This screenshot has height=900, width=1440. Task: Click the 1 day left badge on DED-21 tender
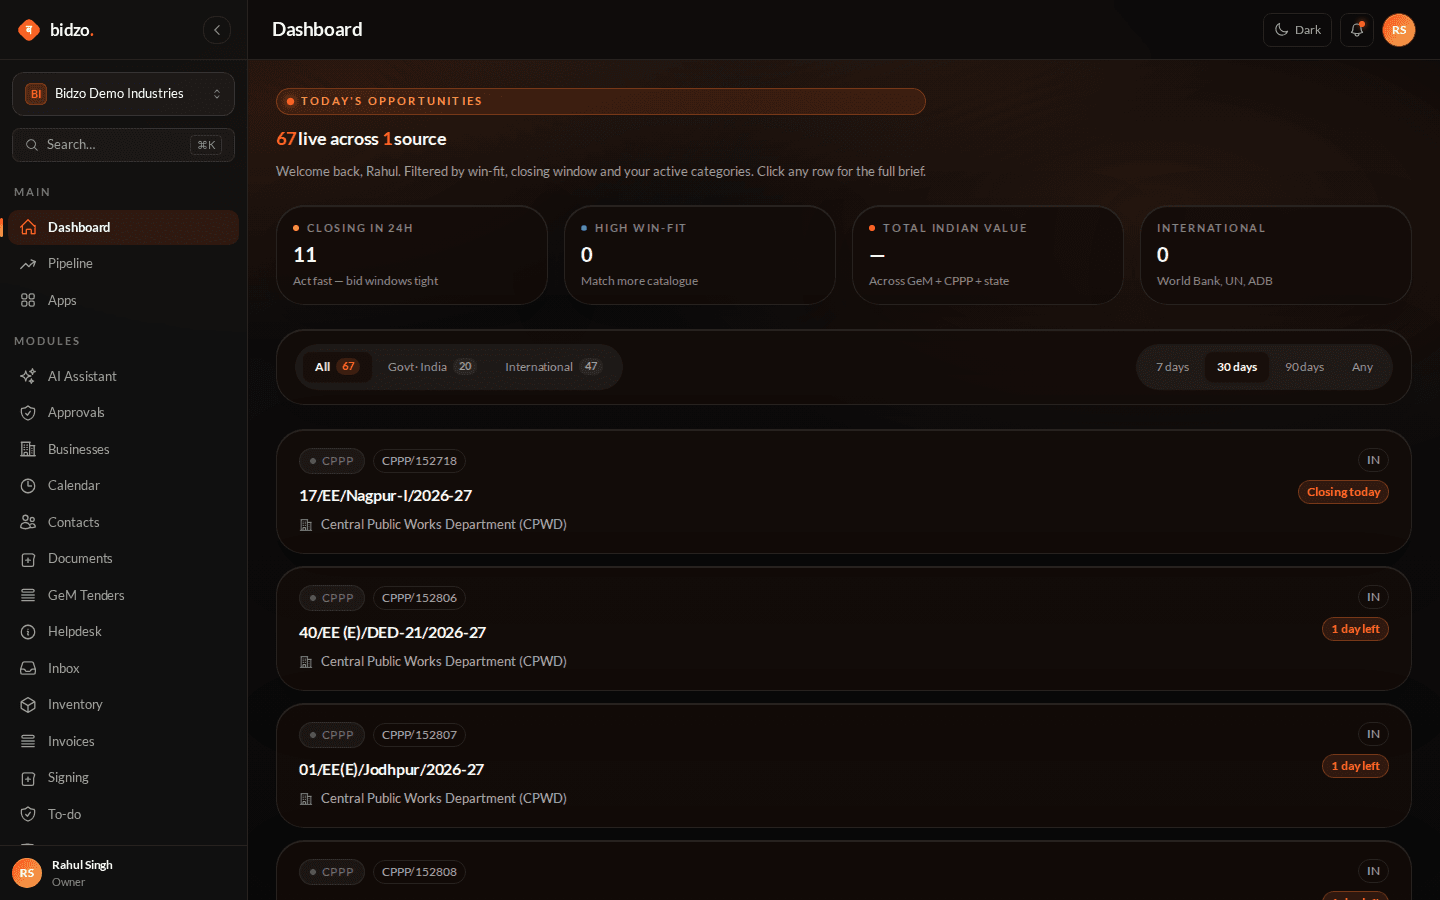tap(1355, 629)
